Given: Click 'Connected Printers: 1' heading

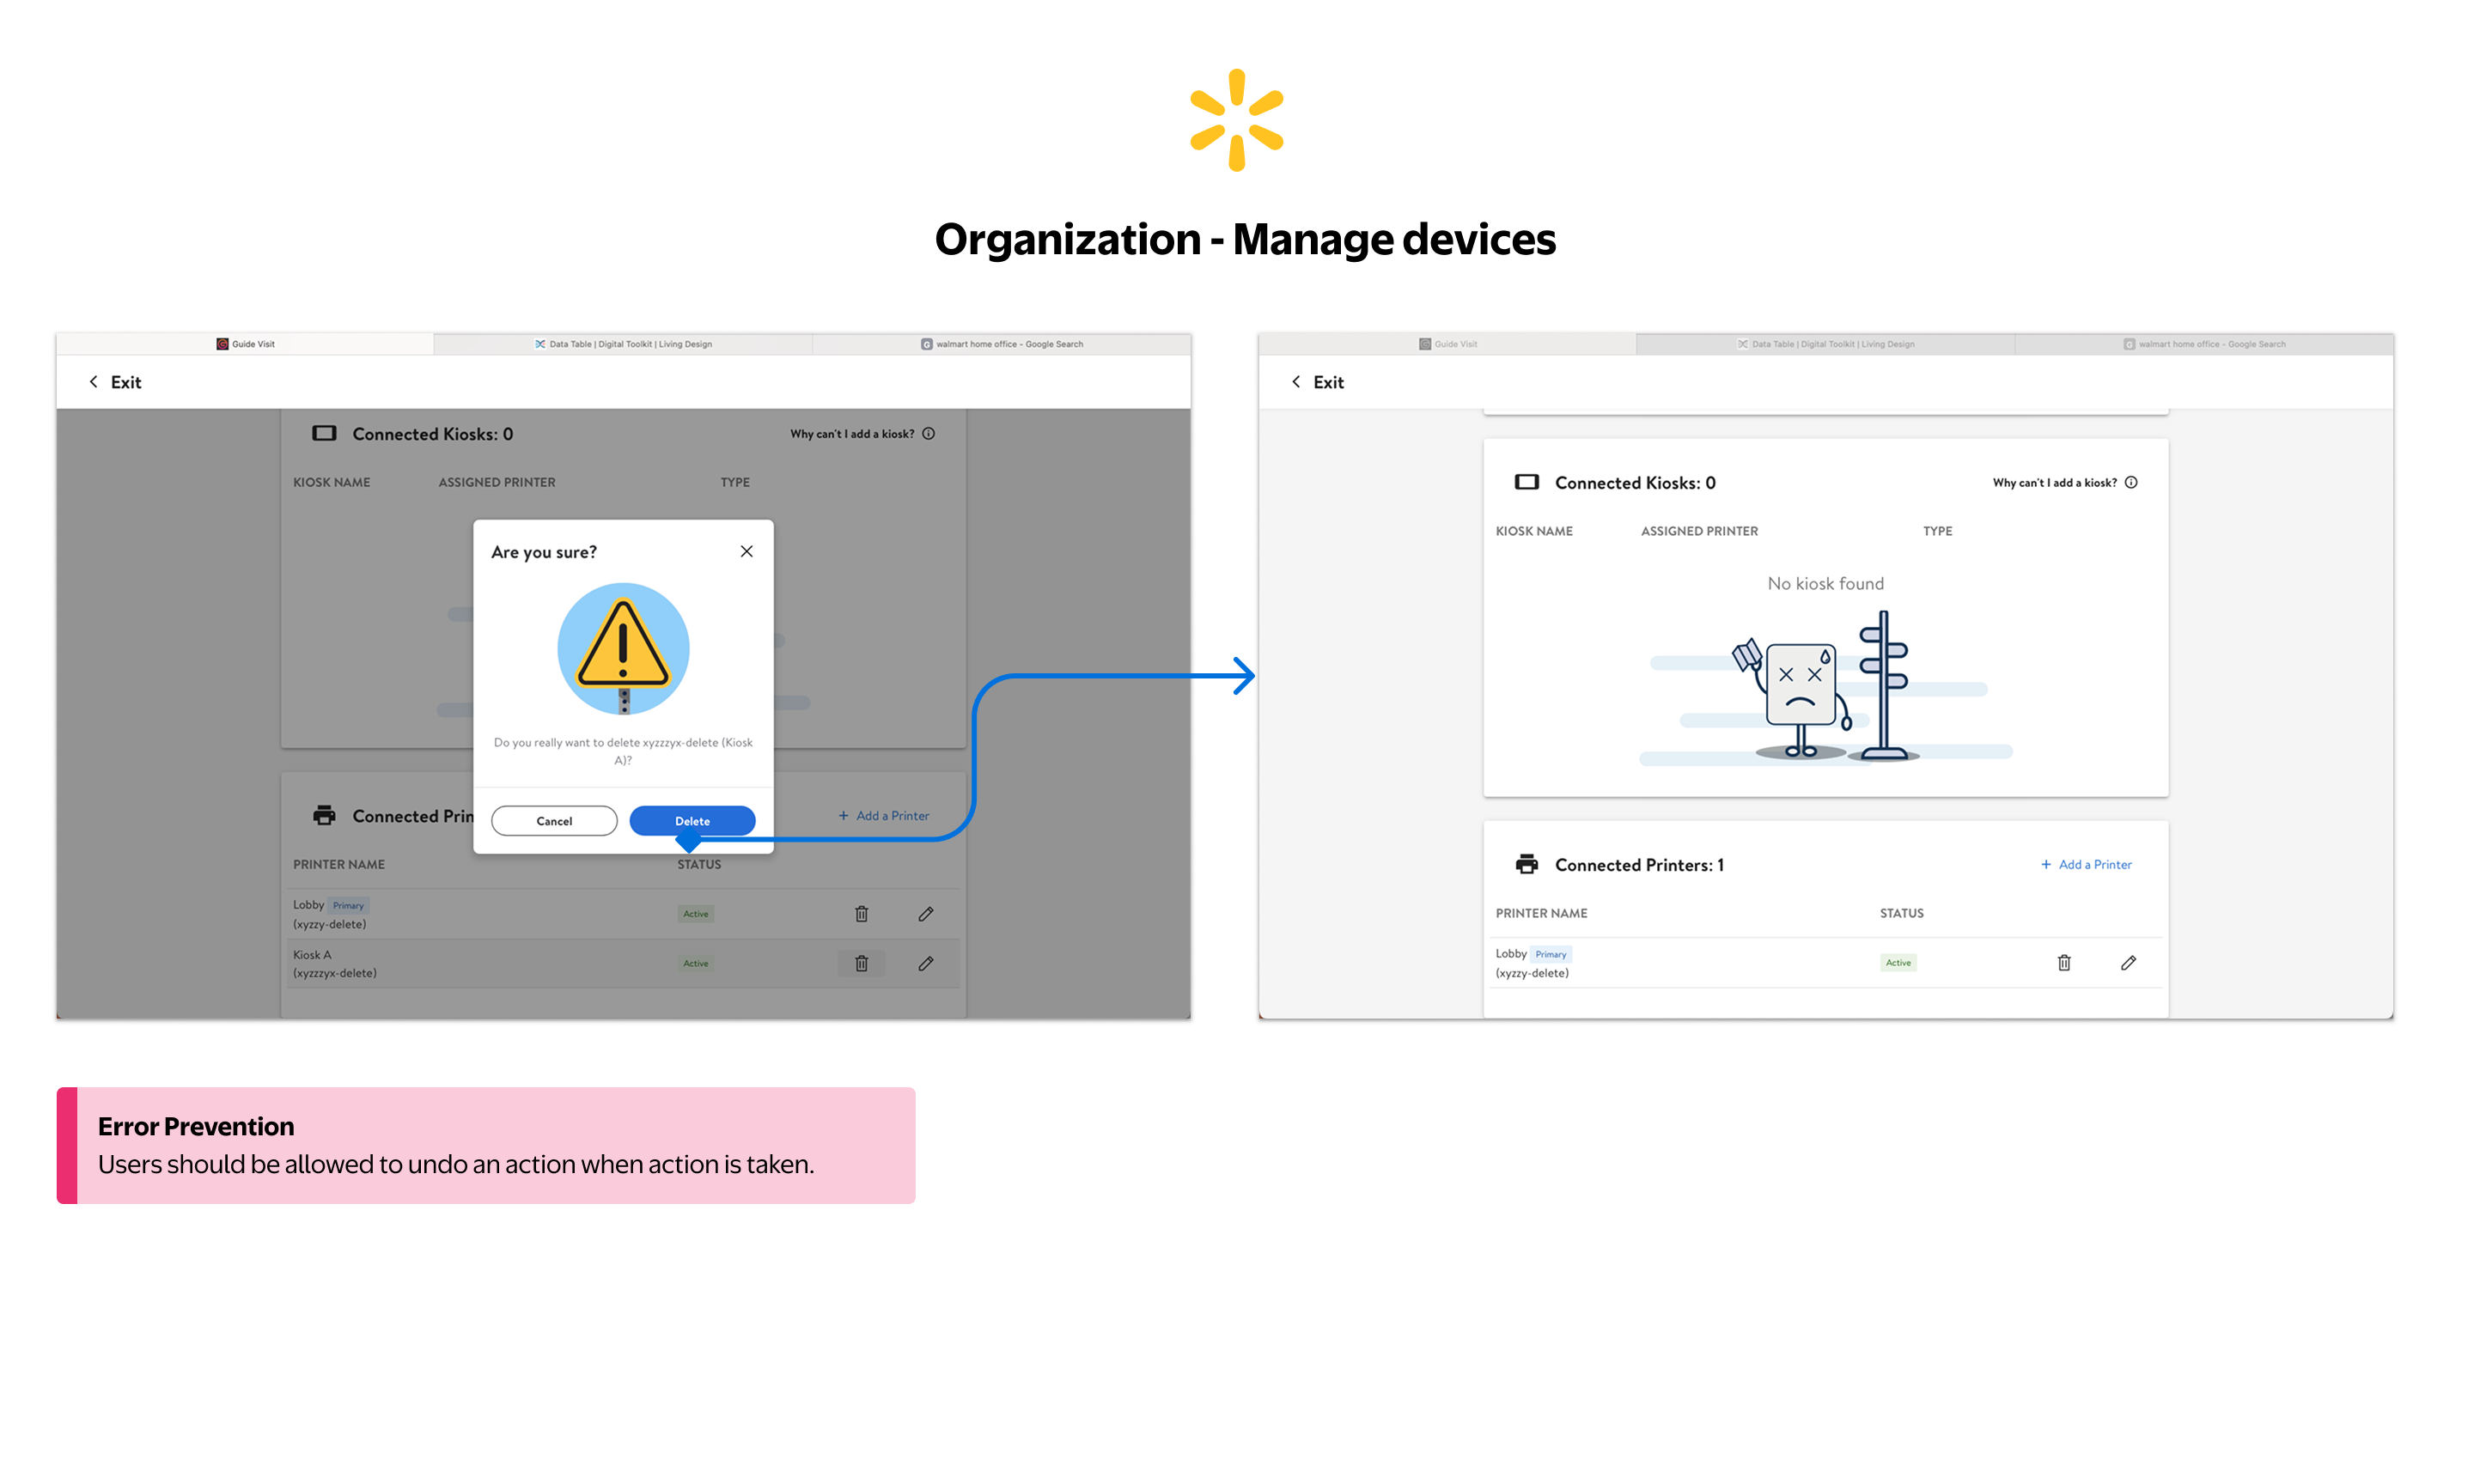Looking at the screenshot, I should (1639, 865).
